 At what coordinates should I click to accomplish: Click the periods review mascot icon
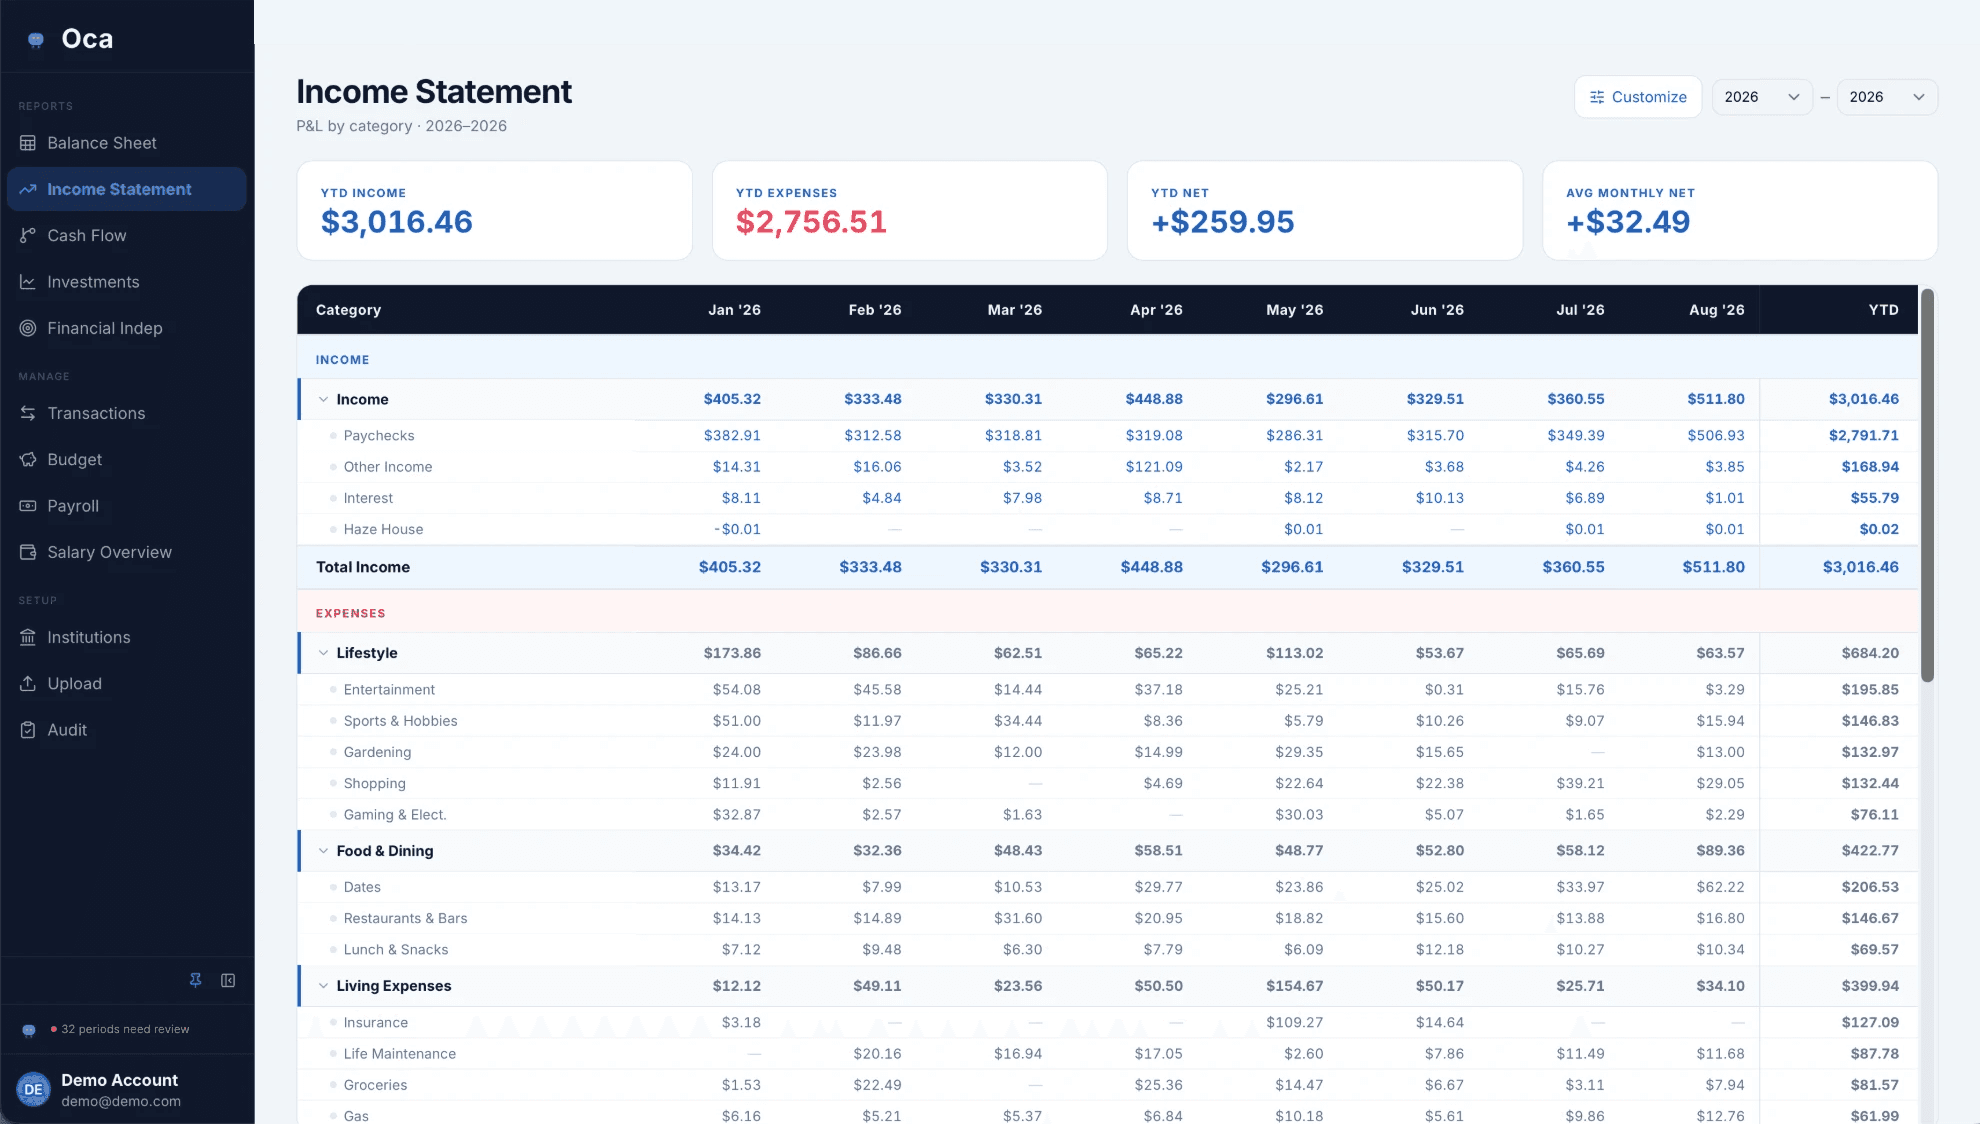tap(29, 1030)
